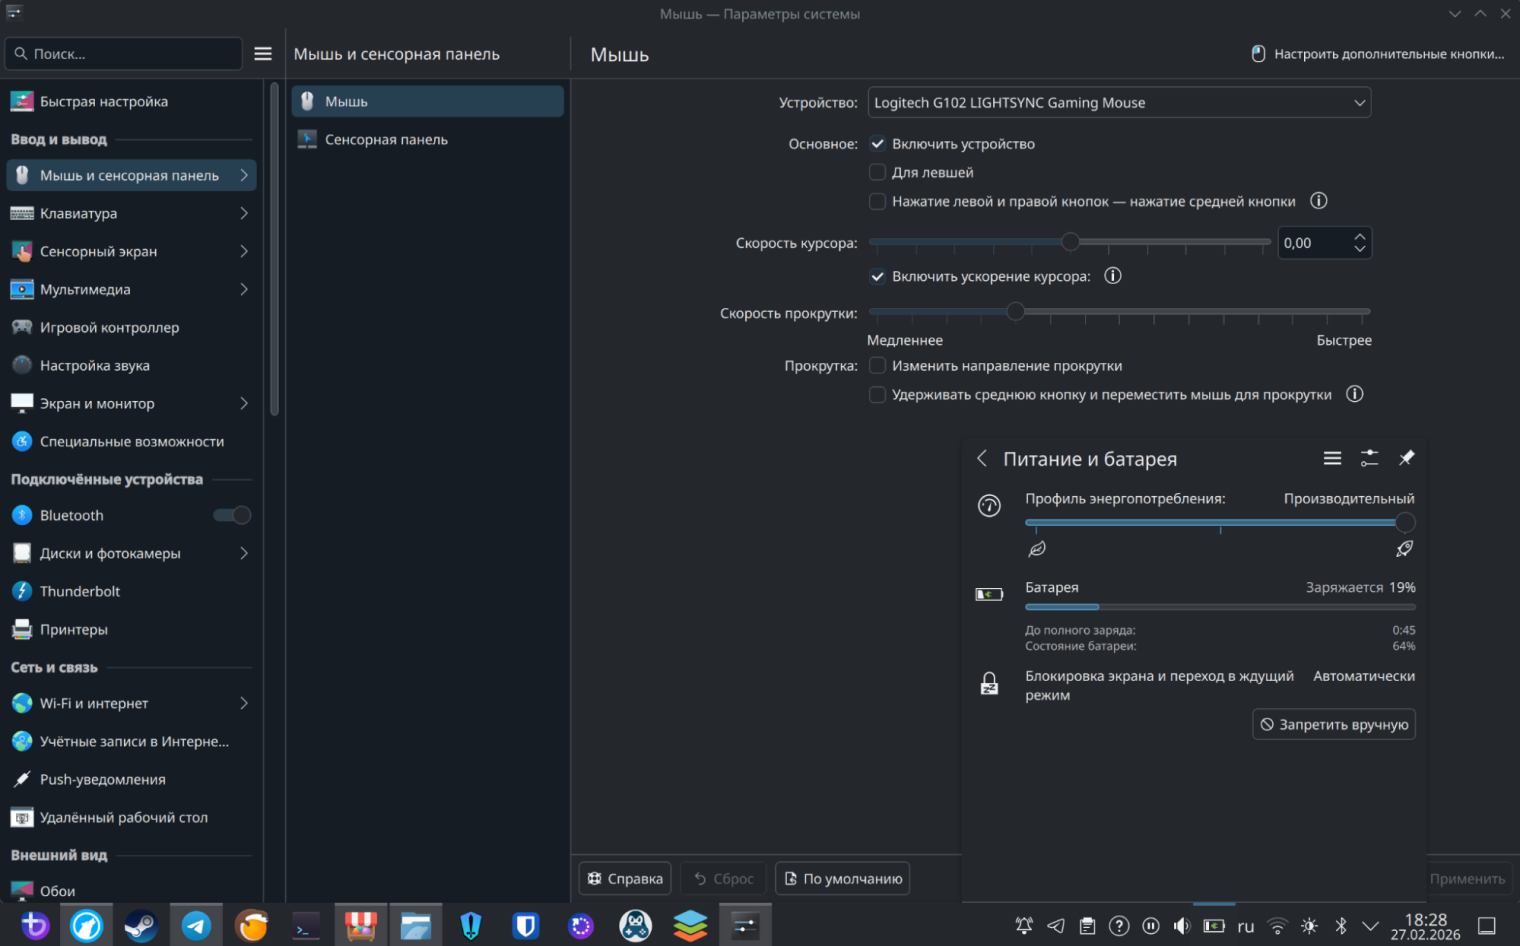Toggle Изменить направление прокрутки checkbox
Image resolution: width=1520 pixels, height=946 pixels.
point(877,366)
